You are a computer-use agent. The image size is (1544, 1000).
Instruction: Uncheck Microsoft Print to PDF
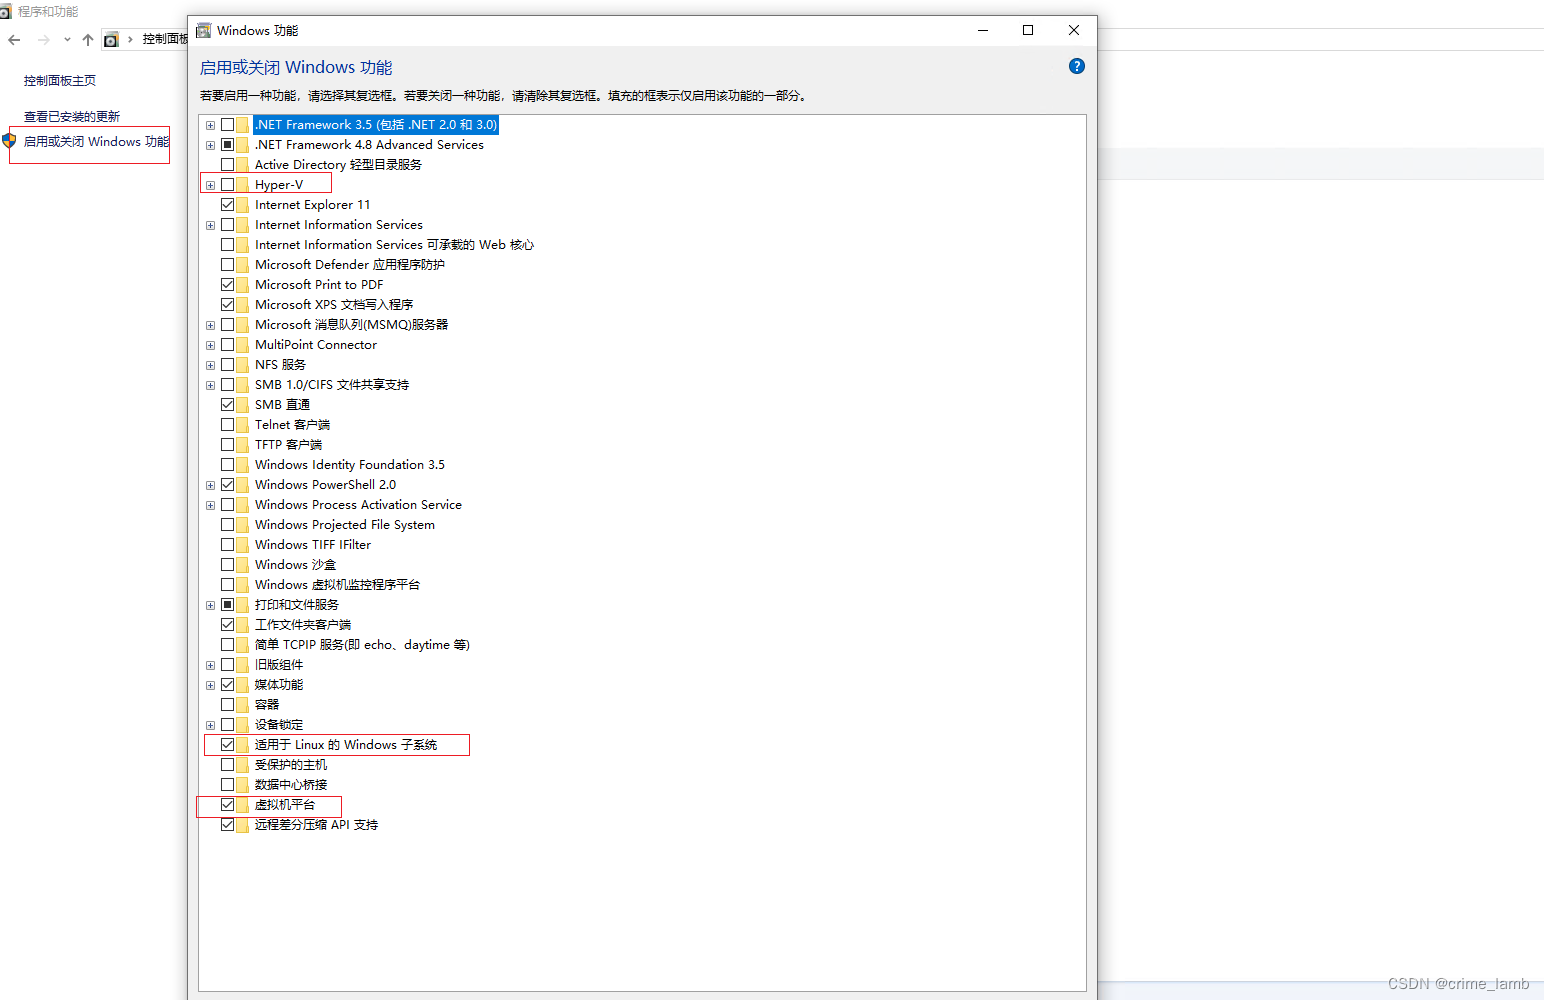[228, 285]
